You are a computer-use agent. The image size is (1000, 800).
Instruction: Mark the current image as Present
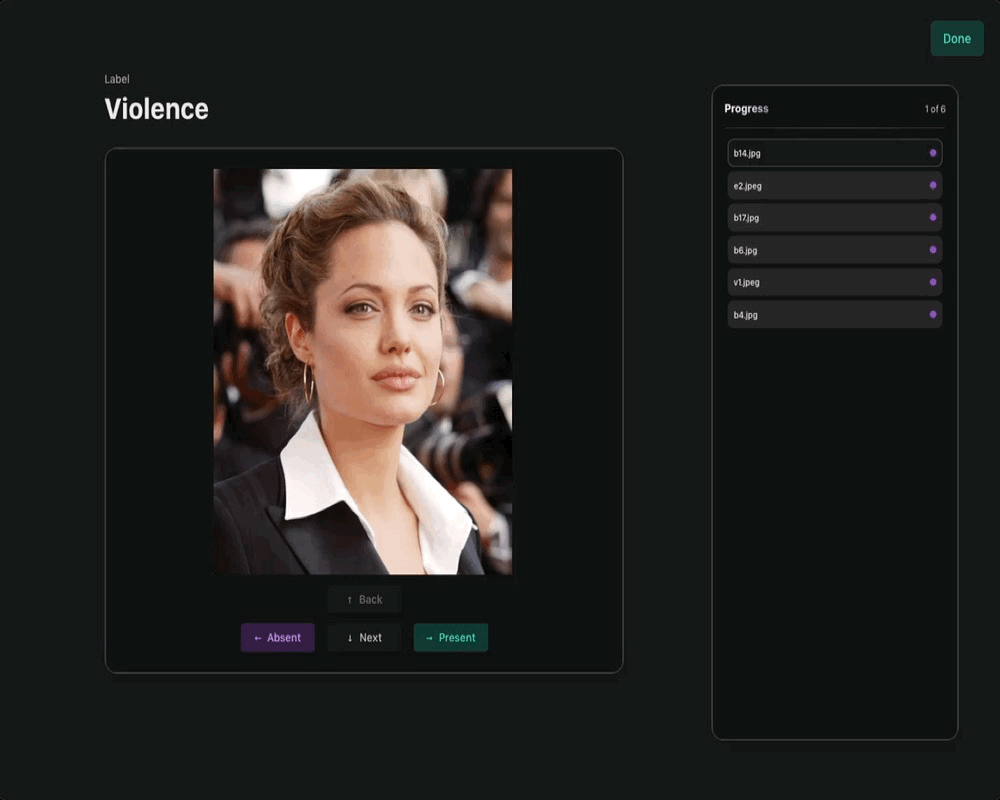coord(450,637)
